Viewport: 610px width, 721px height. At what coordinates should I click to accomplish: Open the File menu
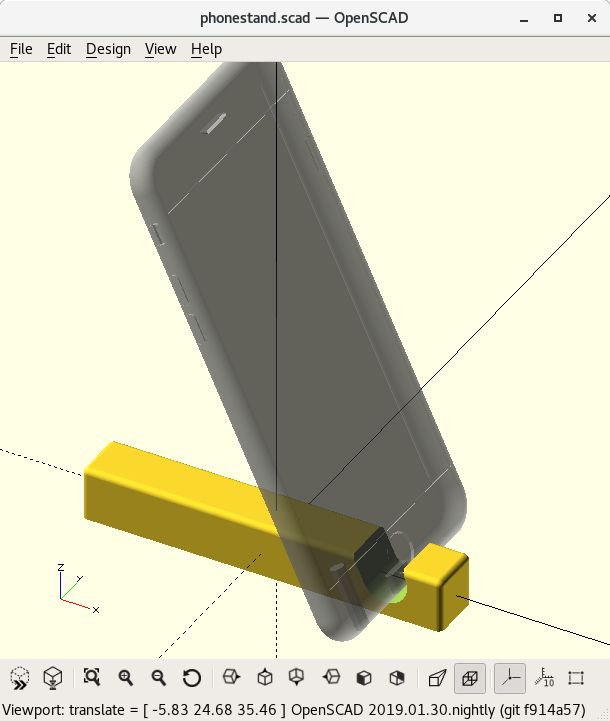click(x=21, y=49)
